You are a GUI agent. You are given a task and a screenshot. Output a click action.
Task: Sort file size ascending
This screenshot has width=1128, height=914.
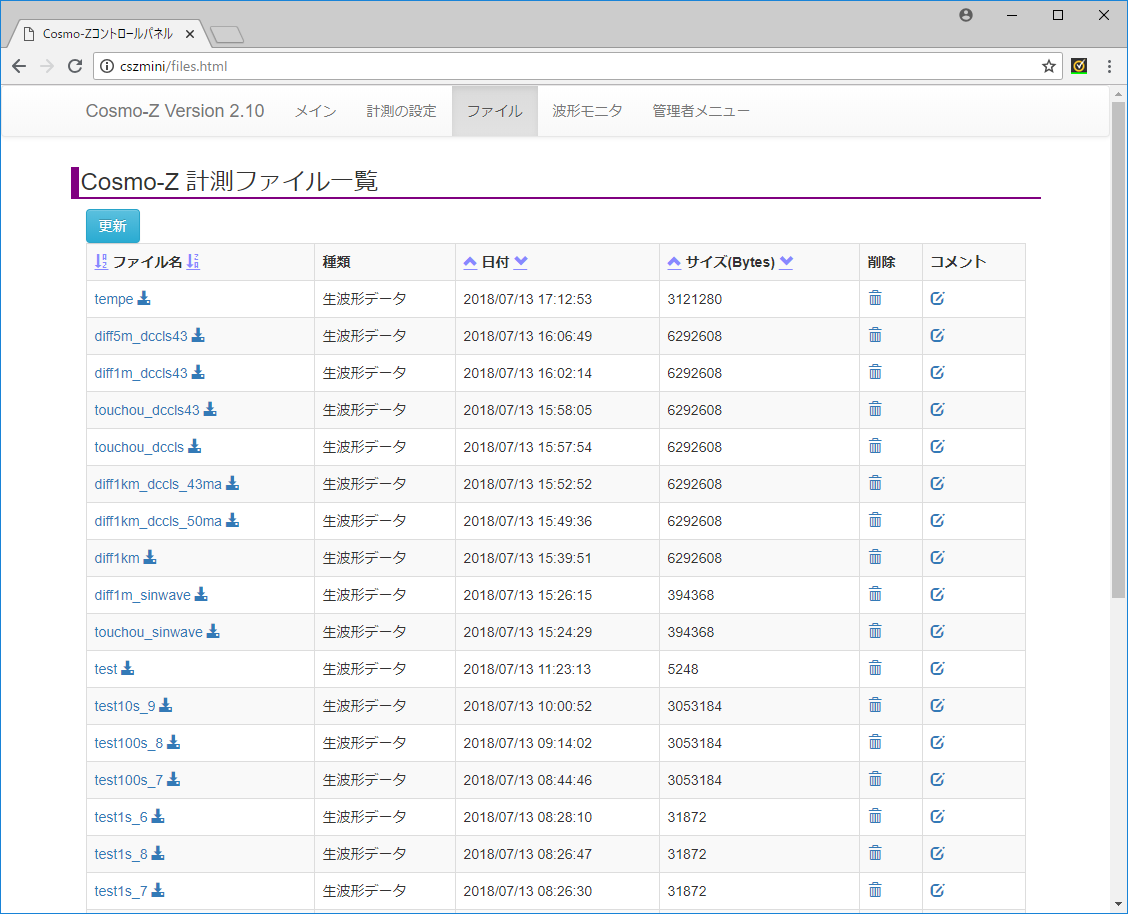pyautogui.click(x=674, y=262)
